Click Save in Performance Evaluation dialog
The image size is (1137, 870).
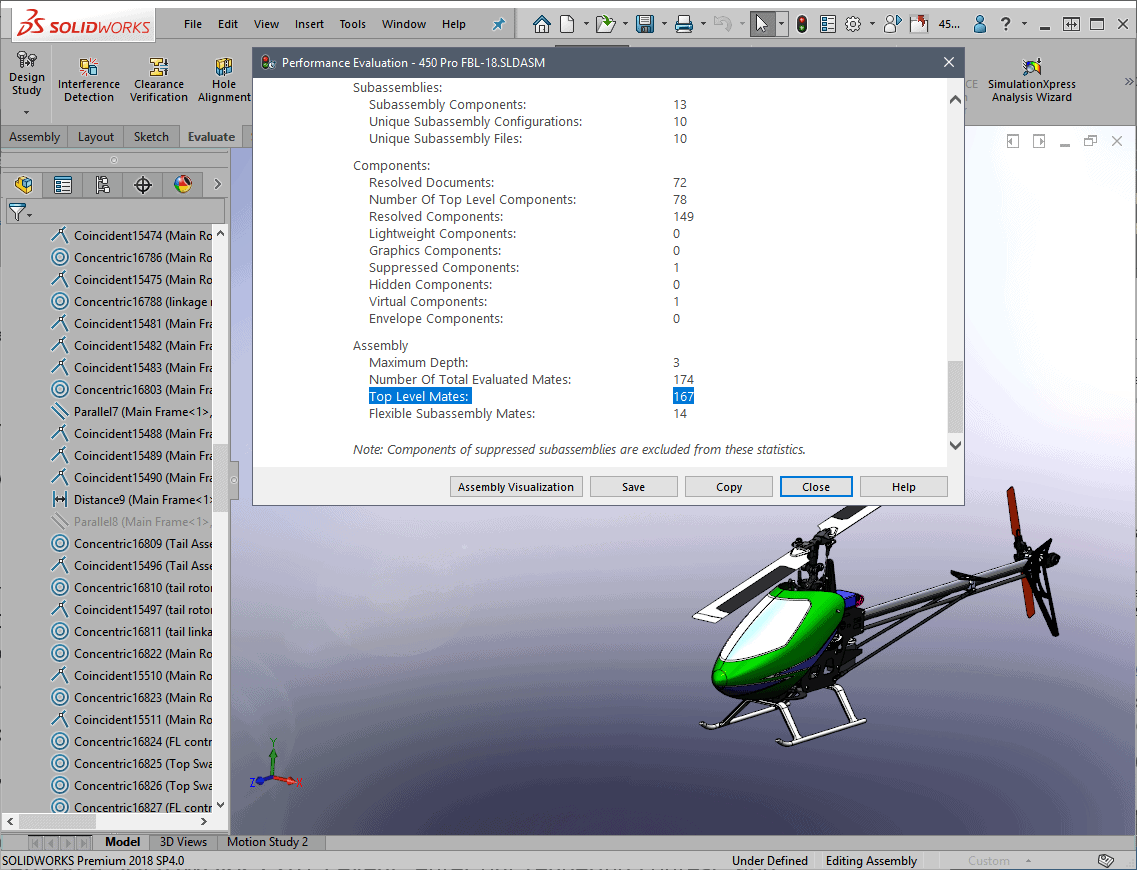[x=633, y=487]
